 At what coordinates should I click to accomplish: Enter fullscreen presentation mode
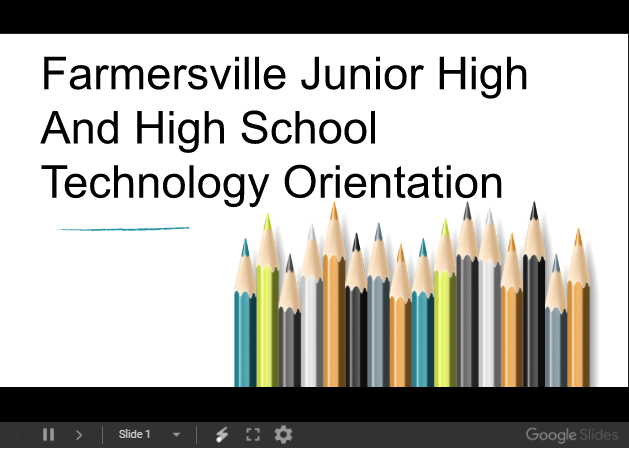pyautogui.click(x=253, y=435)
